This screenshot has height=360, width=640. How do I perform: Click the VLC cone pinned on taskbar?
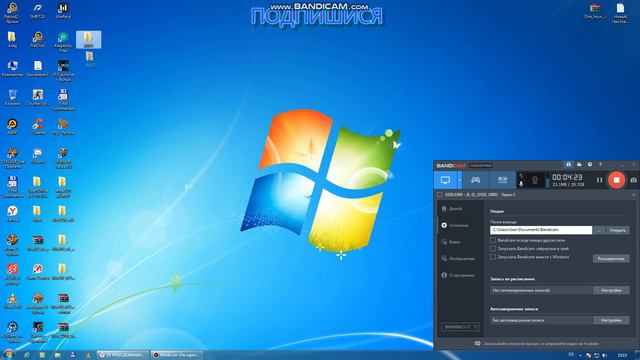coord(88,355)
